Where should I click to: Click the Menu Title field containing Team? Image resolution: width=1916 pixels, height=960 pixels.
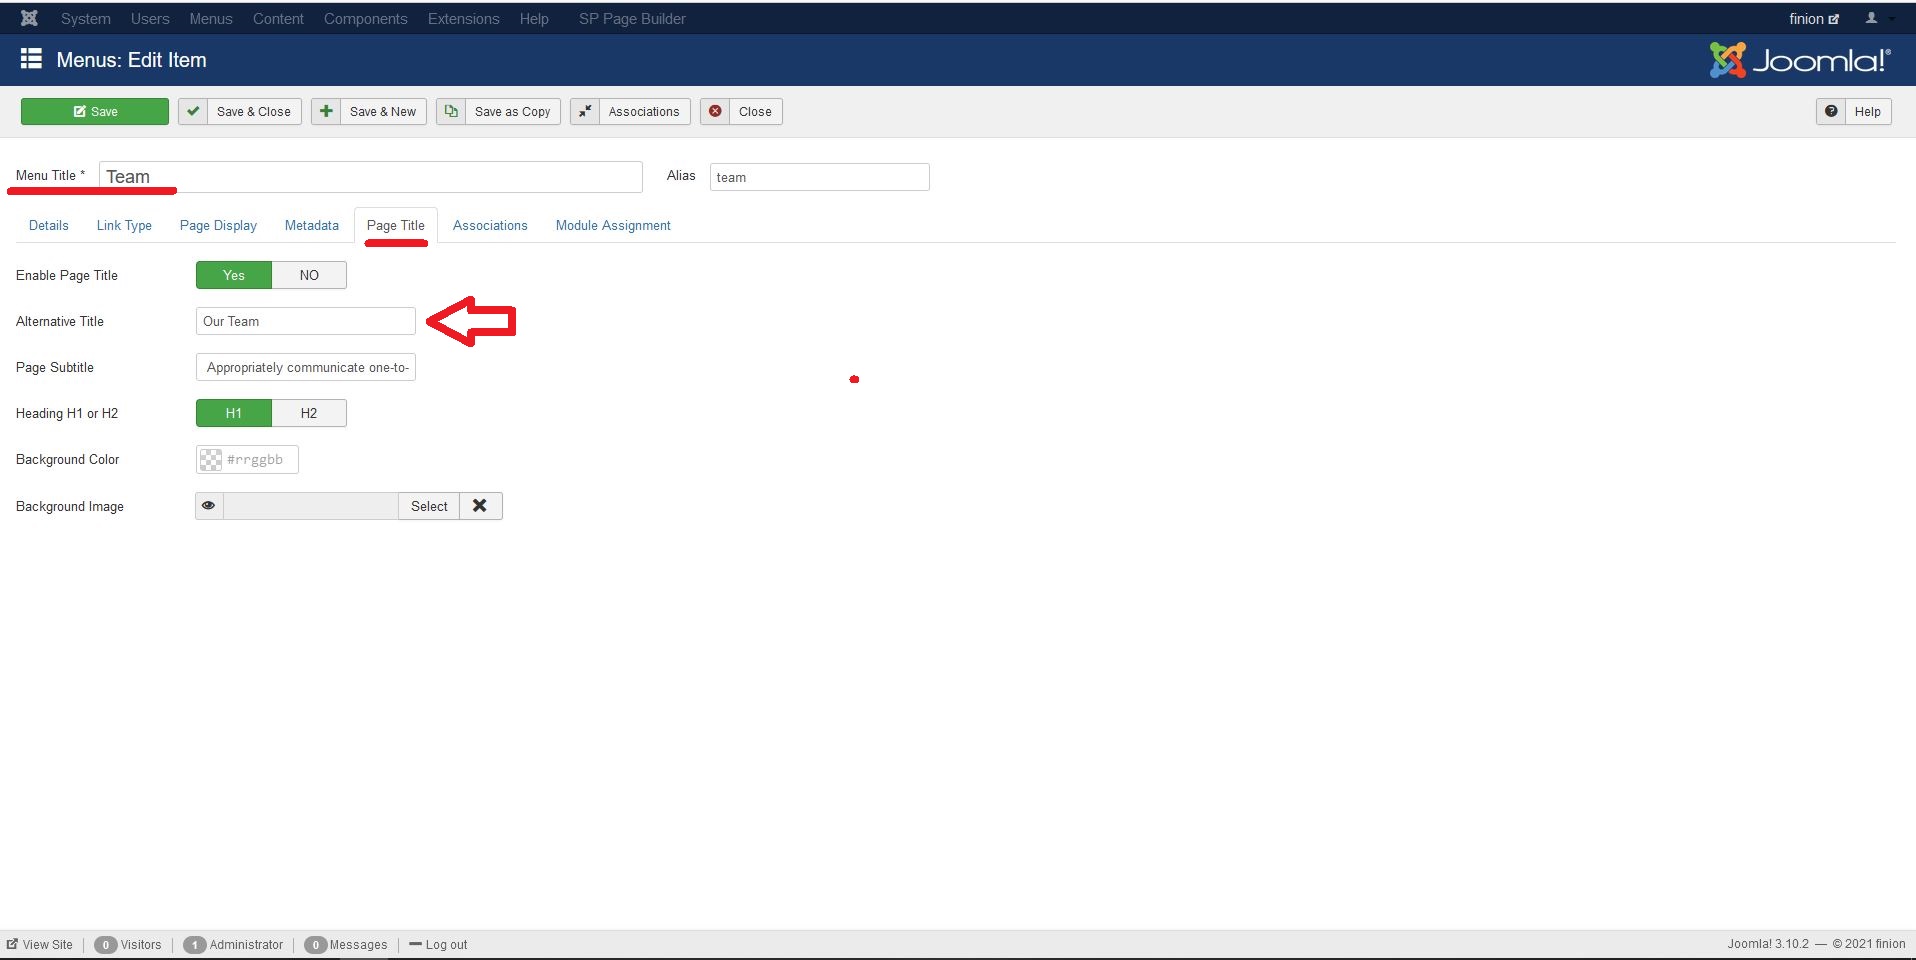point(371,177)
